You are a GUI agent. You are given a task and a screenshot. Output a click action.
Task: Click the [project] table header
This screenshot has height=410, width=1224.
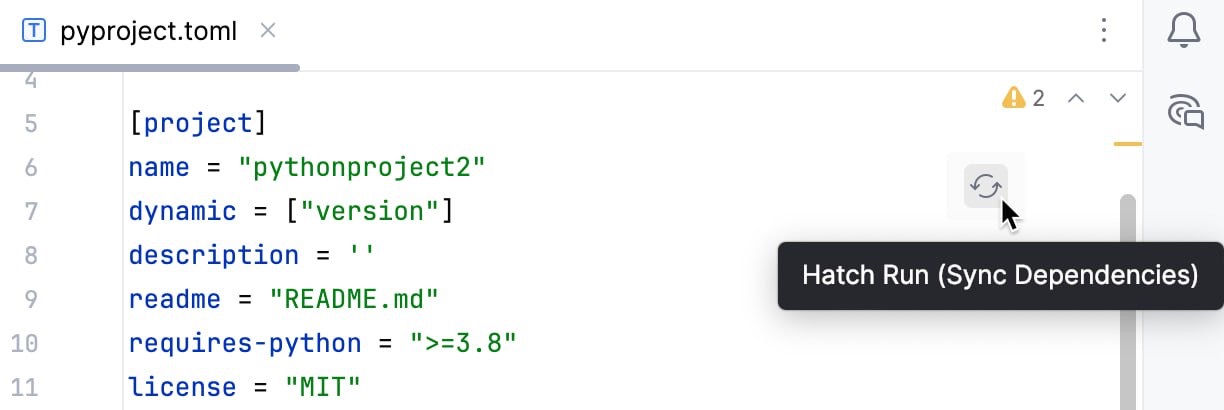click(198, 123)
